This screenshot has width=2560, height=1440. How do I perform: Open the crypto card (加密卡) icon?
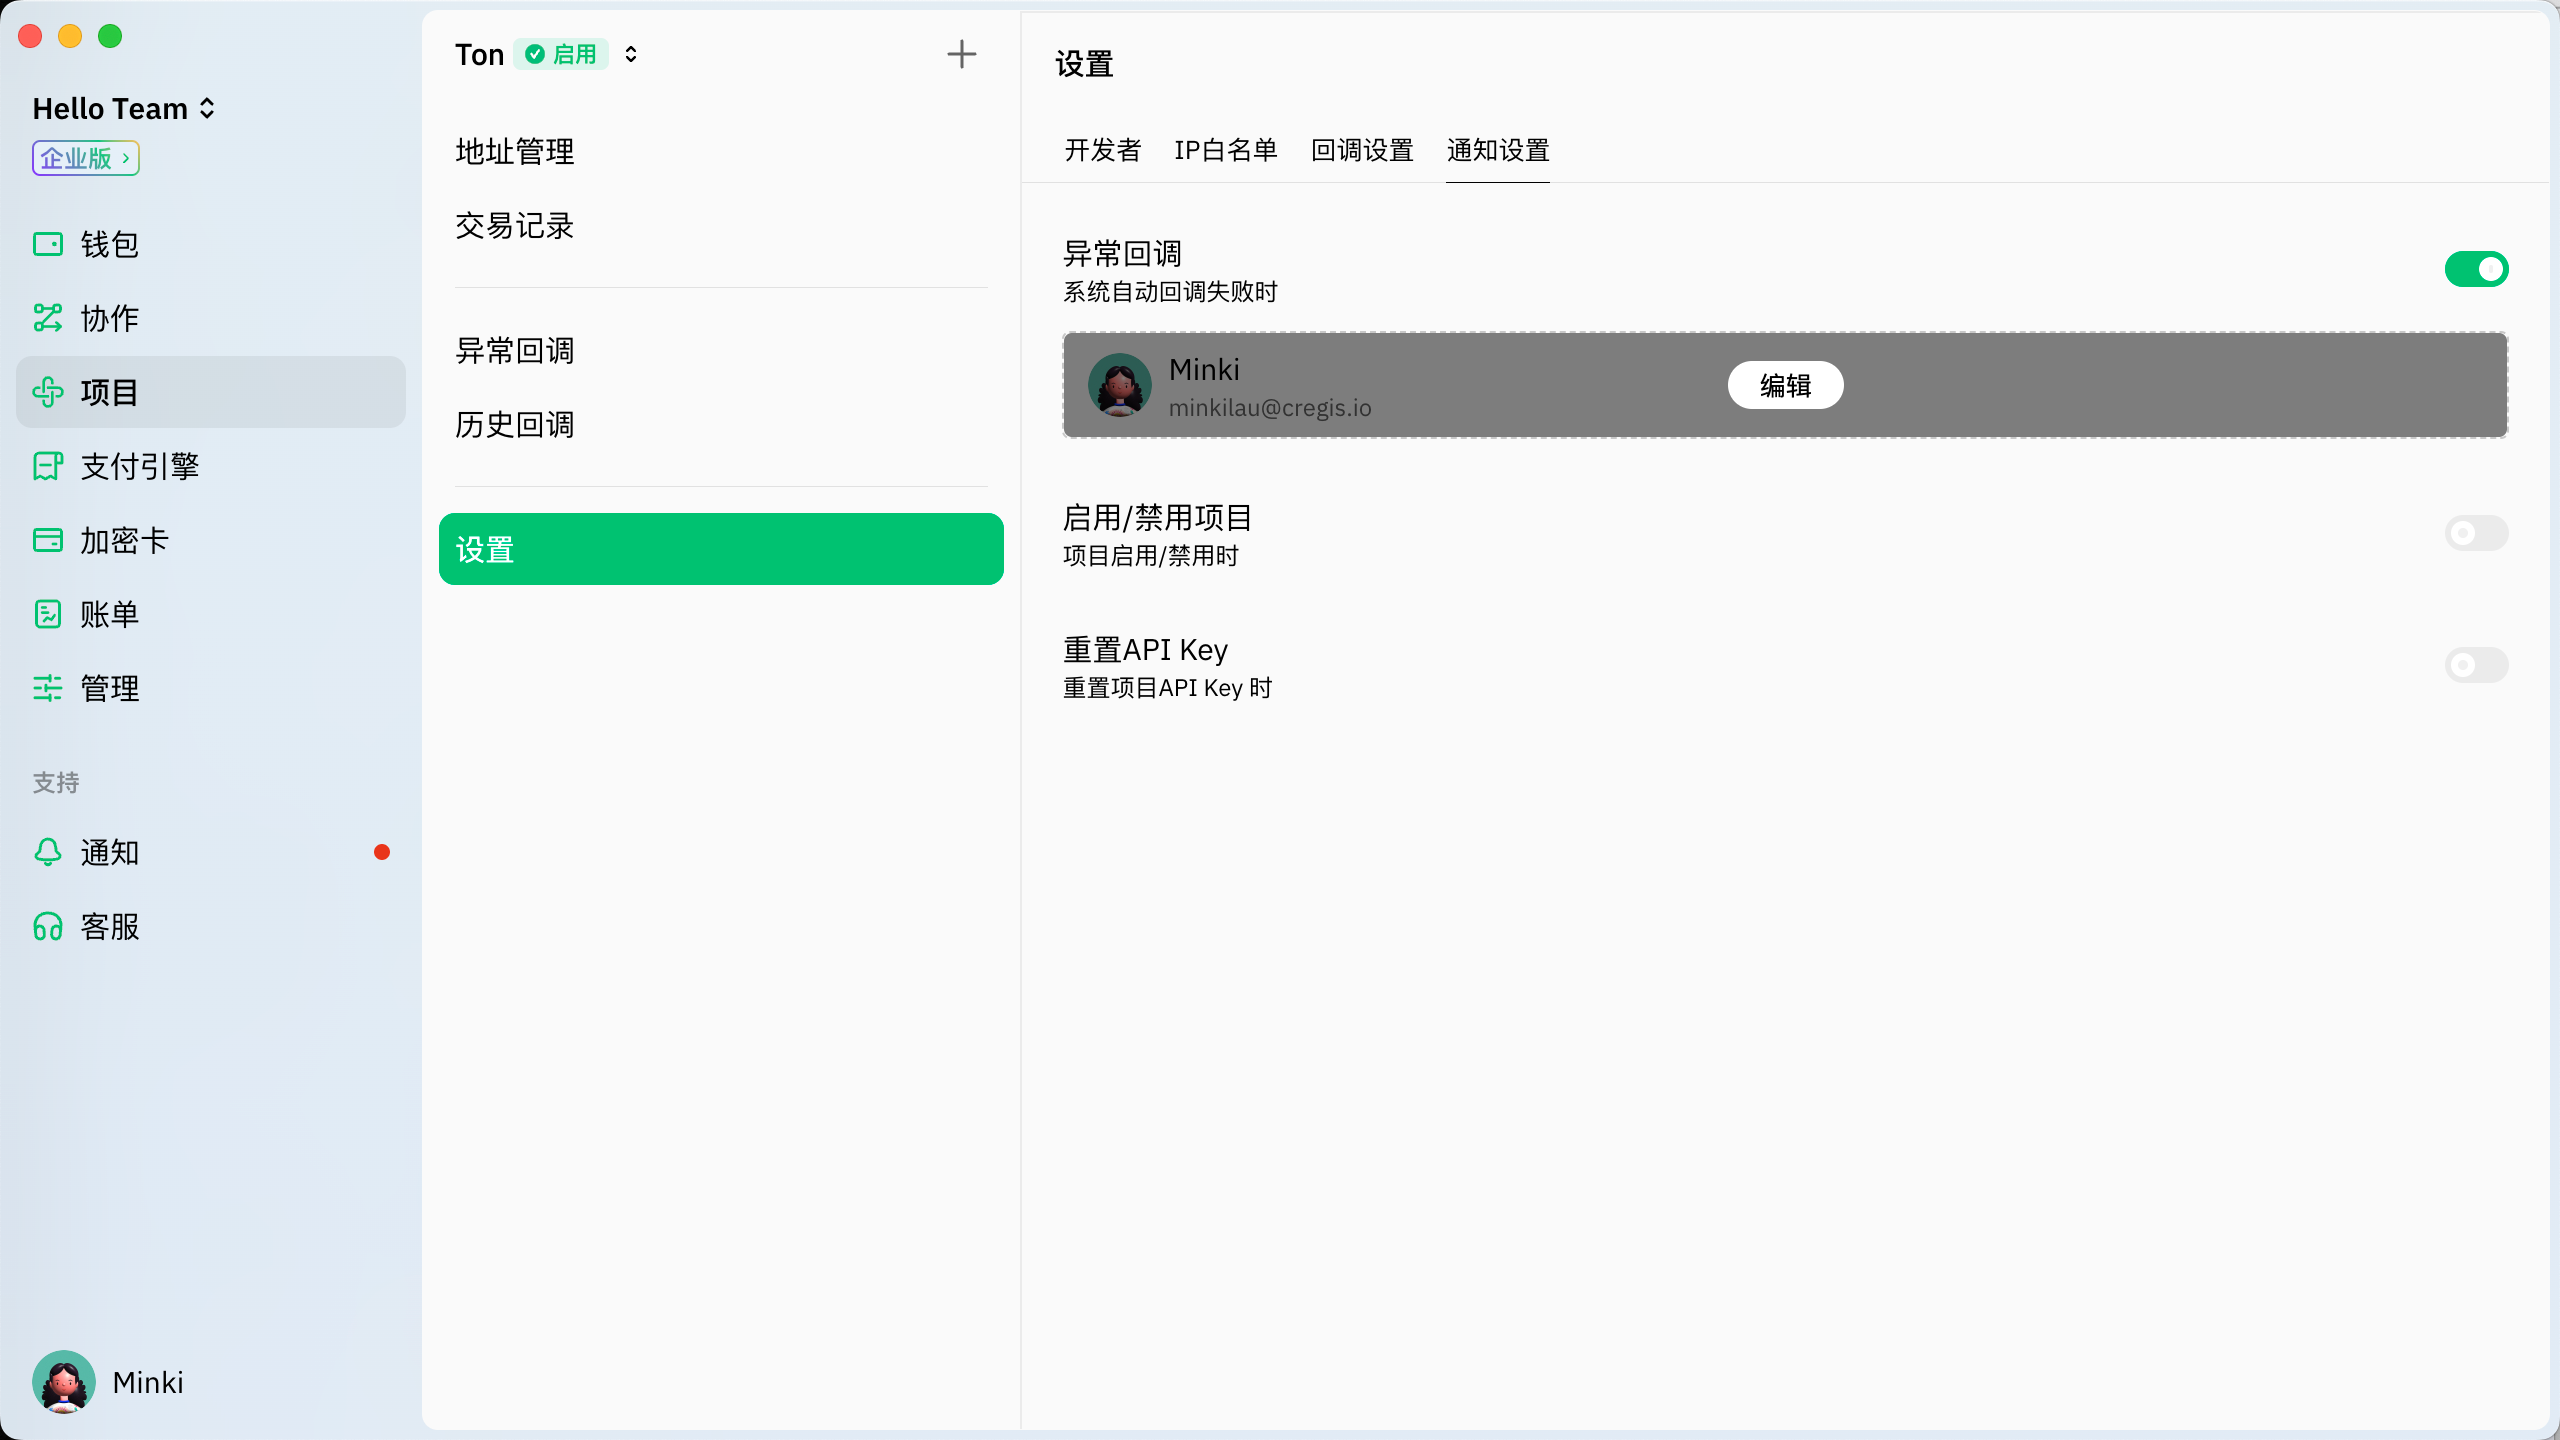point(47,540)
